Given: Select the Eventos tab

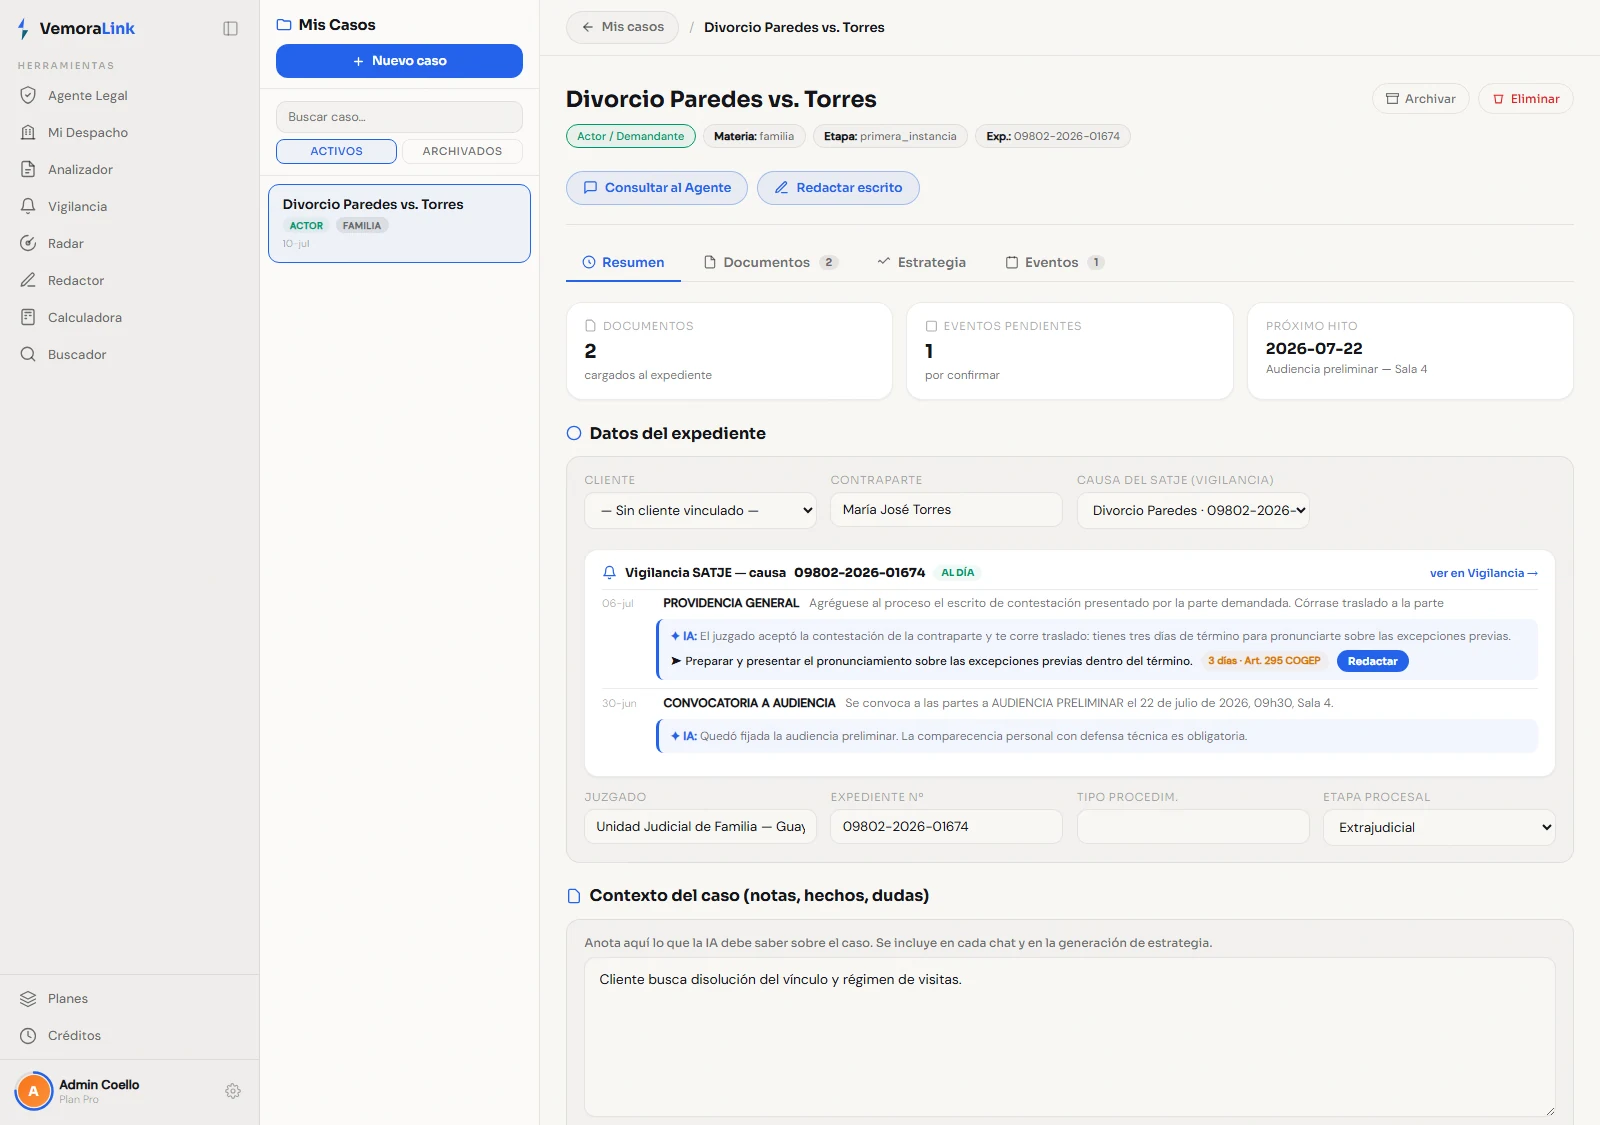Looking at the screenshot, I should tap(1054, 263).
